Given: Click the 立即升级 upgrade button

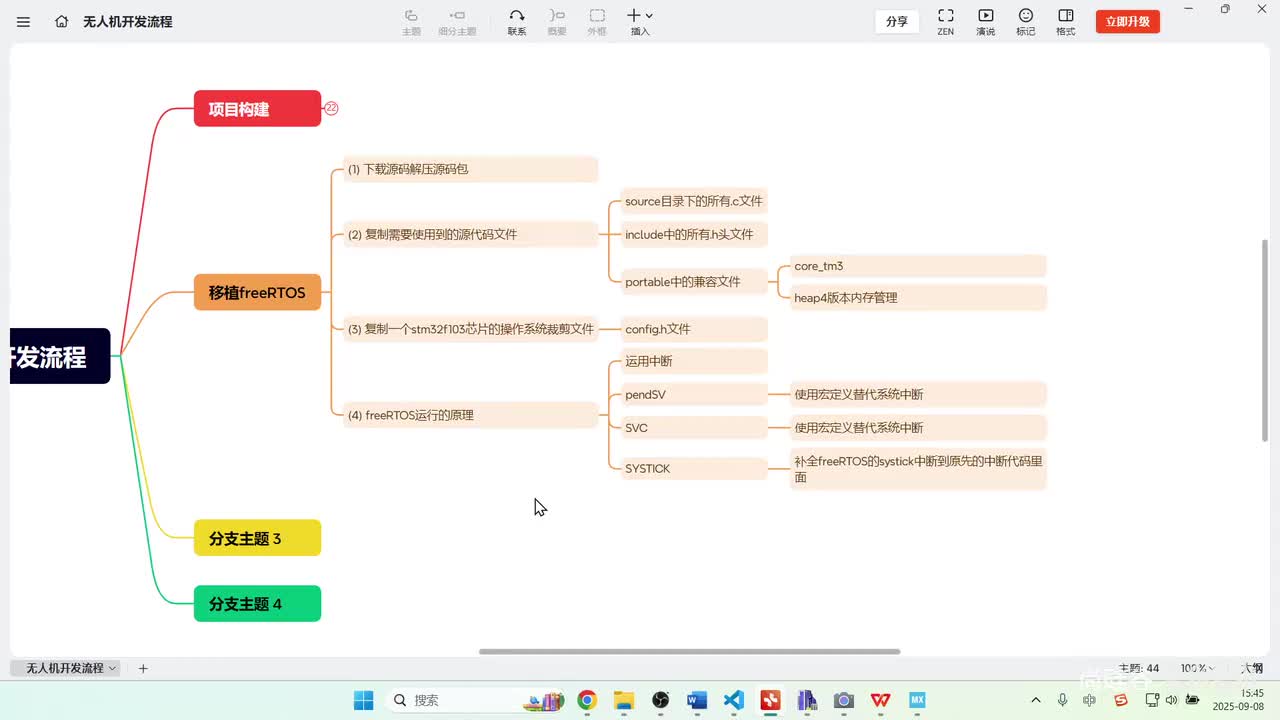Looking at the screenshot, I should point(1128,21).
